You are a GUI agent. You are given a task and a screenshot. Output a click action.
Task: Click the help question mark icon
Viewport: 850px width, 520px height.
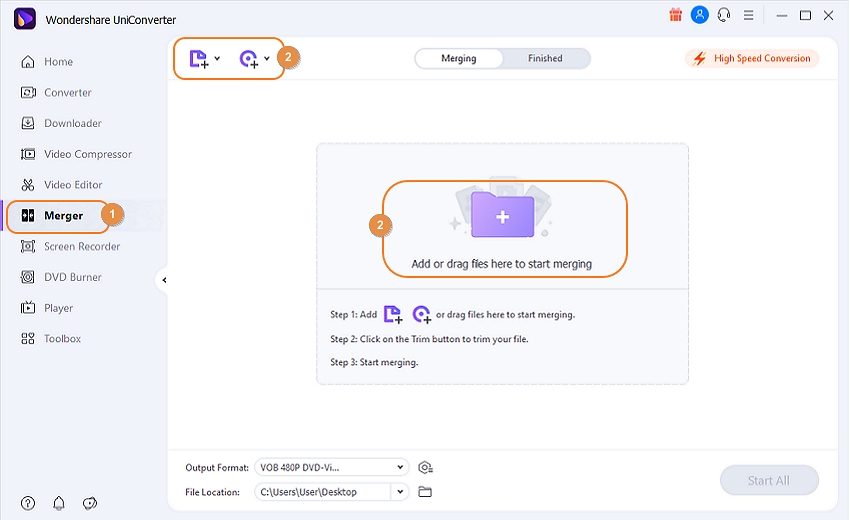(28, 503)
